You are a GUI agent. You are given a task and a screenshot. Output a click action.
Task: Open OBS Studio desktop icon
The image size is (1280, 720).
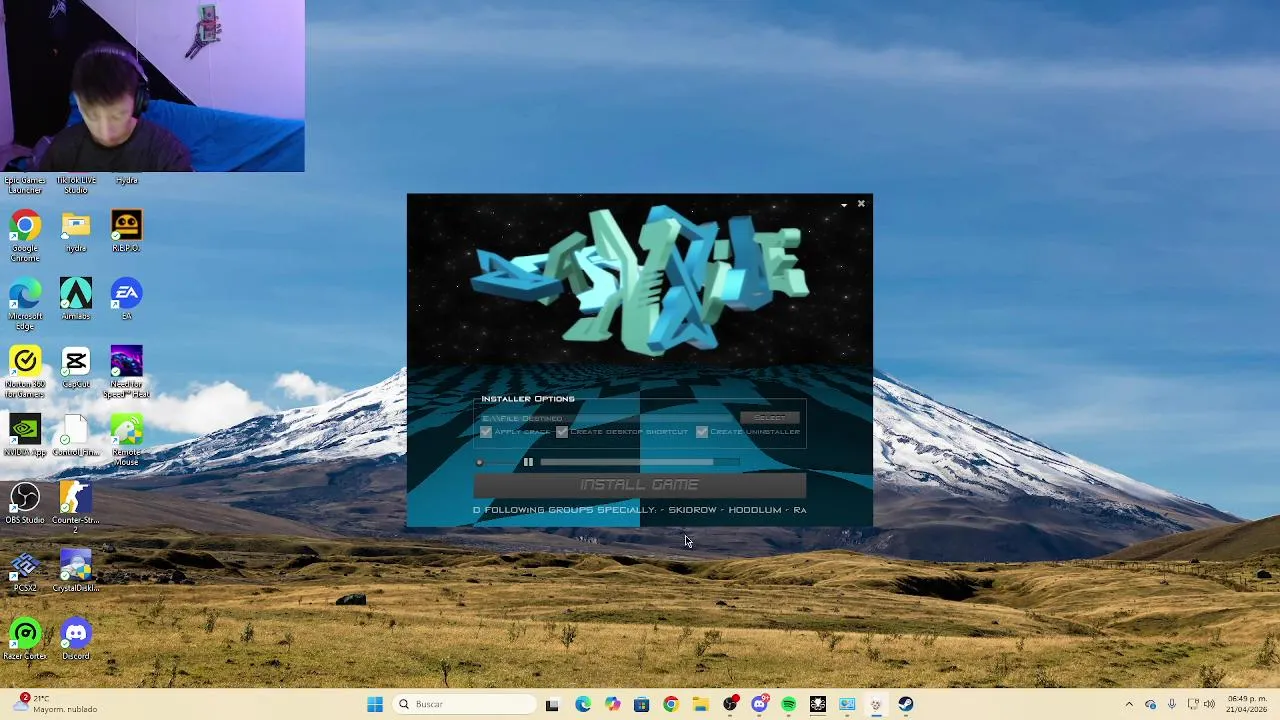25,503
